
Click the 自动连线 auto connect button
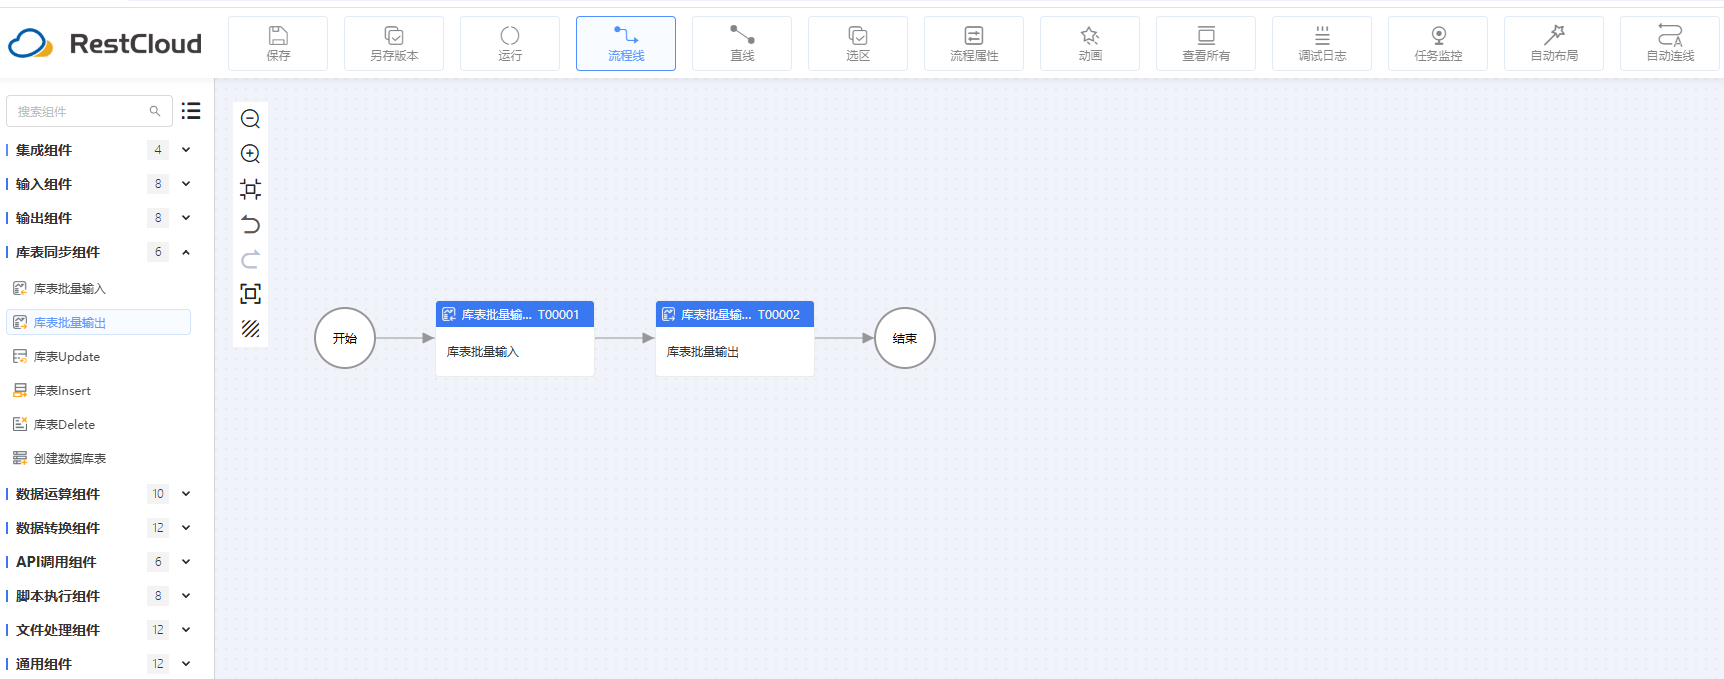[x=1670, y=43]
